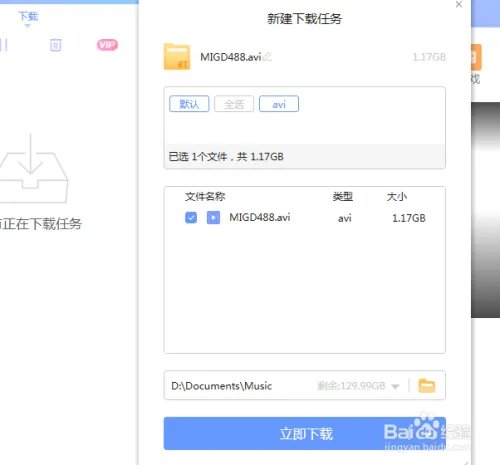
Task: Click the orange icon behind the dialog's right edge
Action: point(477,57)
